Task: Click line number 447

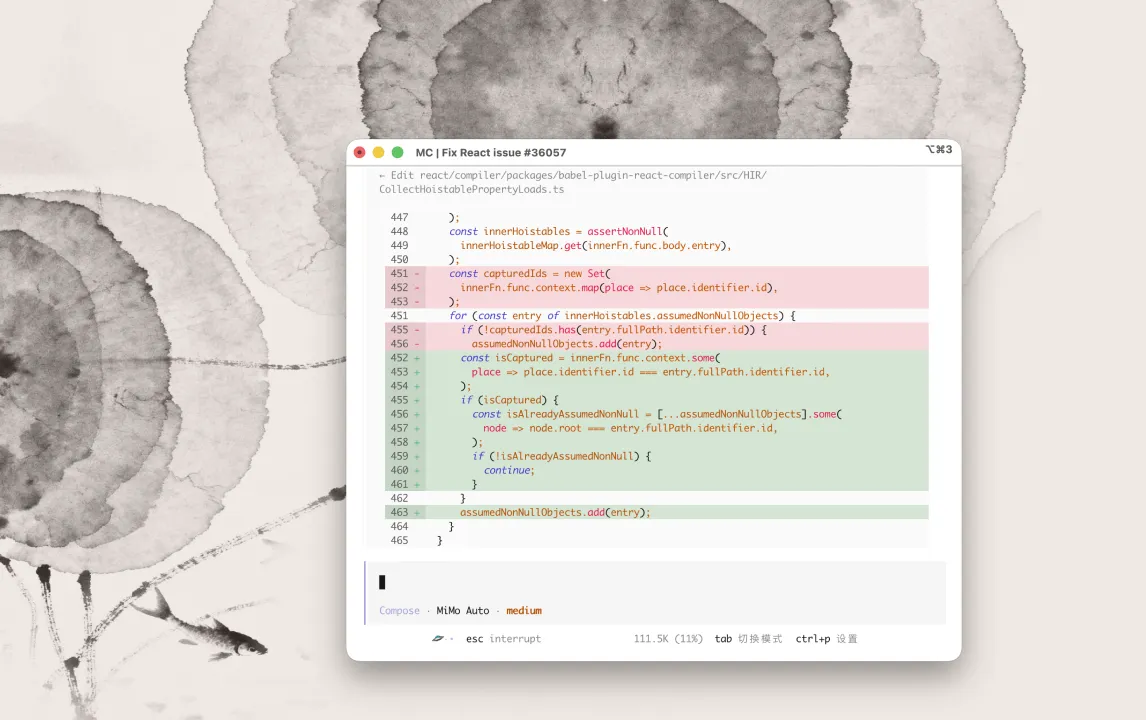Action: point(399,217)
